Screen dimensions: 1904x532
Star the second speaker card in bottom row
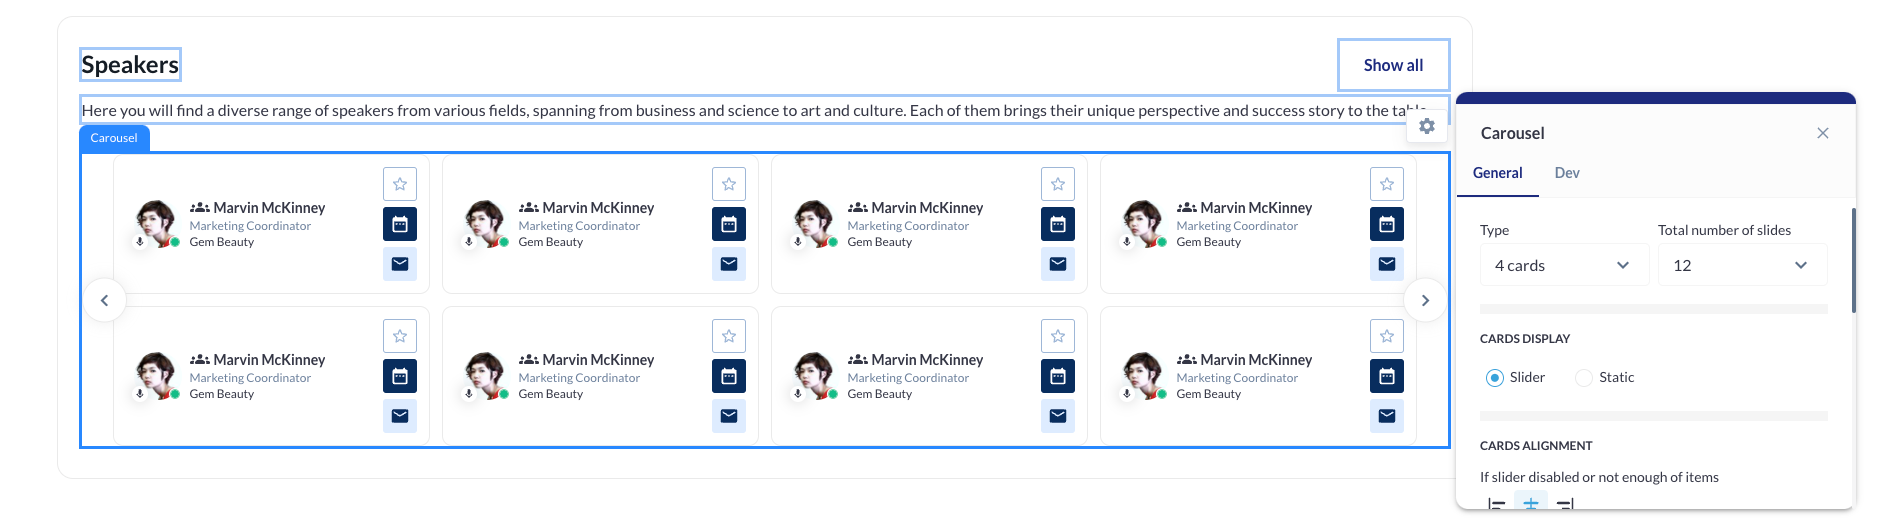pos(729,336)
